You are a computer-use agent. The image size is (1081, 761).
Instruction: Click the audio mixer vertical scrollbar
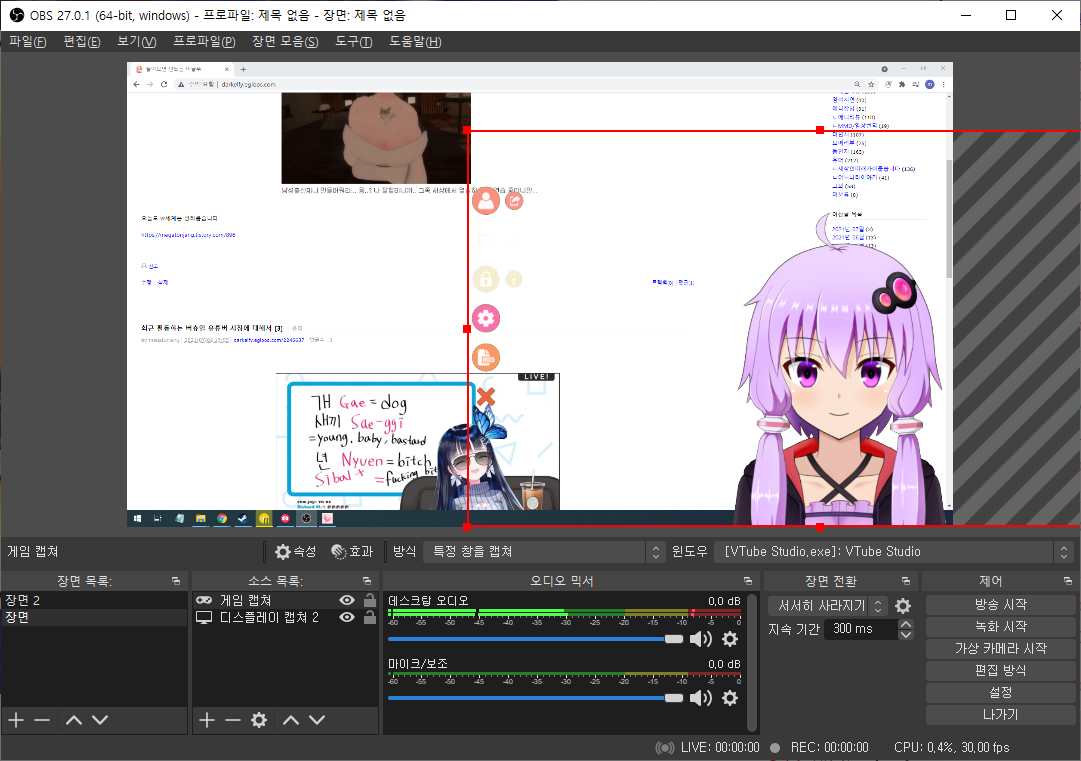[752, 662]
